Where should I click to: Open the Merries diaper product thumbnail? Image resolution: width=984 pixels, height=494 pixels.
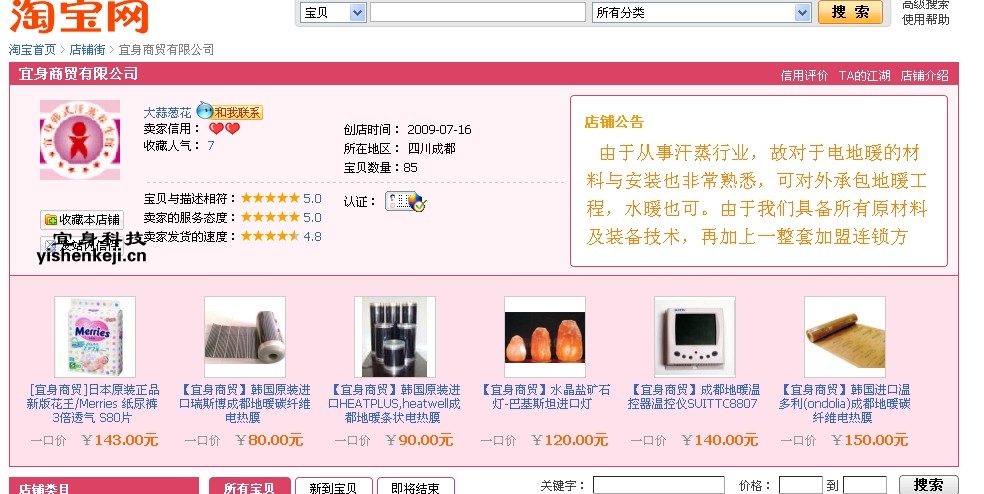(95, 337)
